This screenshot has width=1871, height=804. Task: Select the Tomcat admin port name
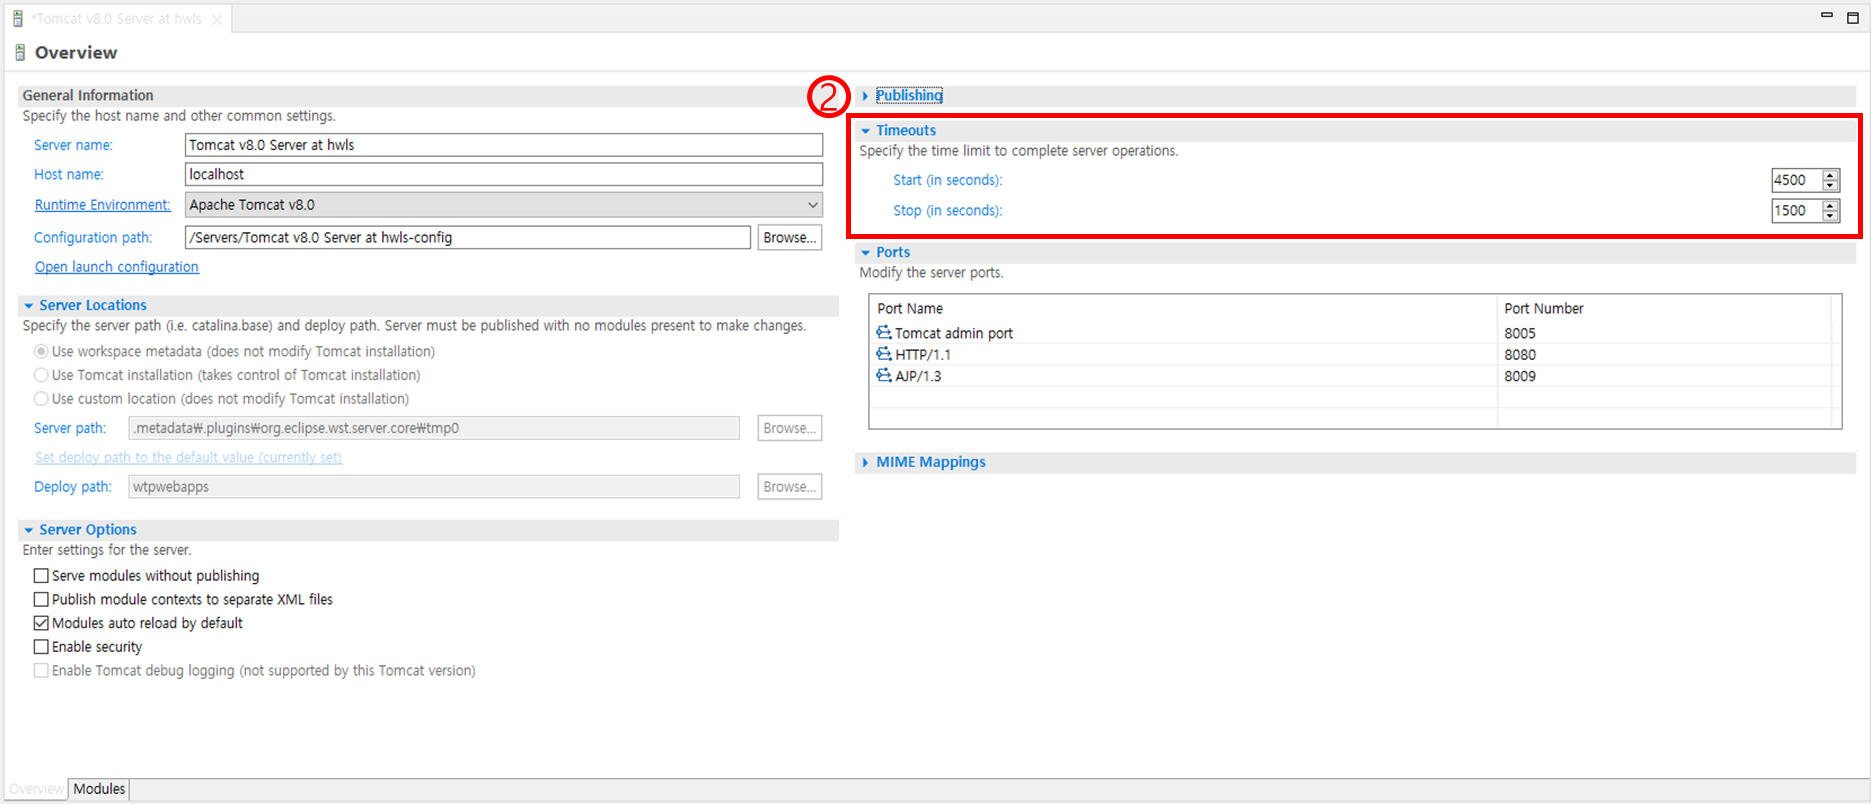pyautogui.click(x=954, y=333)
